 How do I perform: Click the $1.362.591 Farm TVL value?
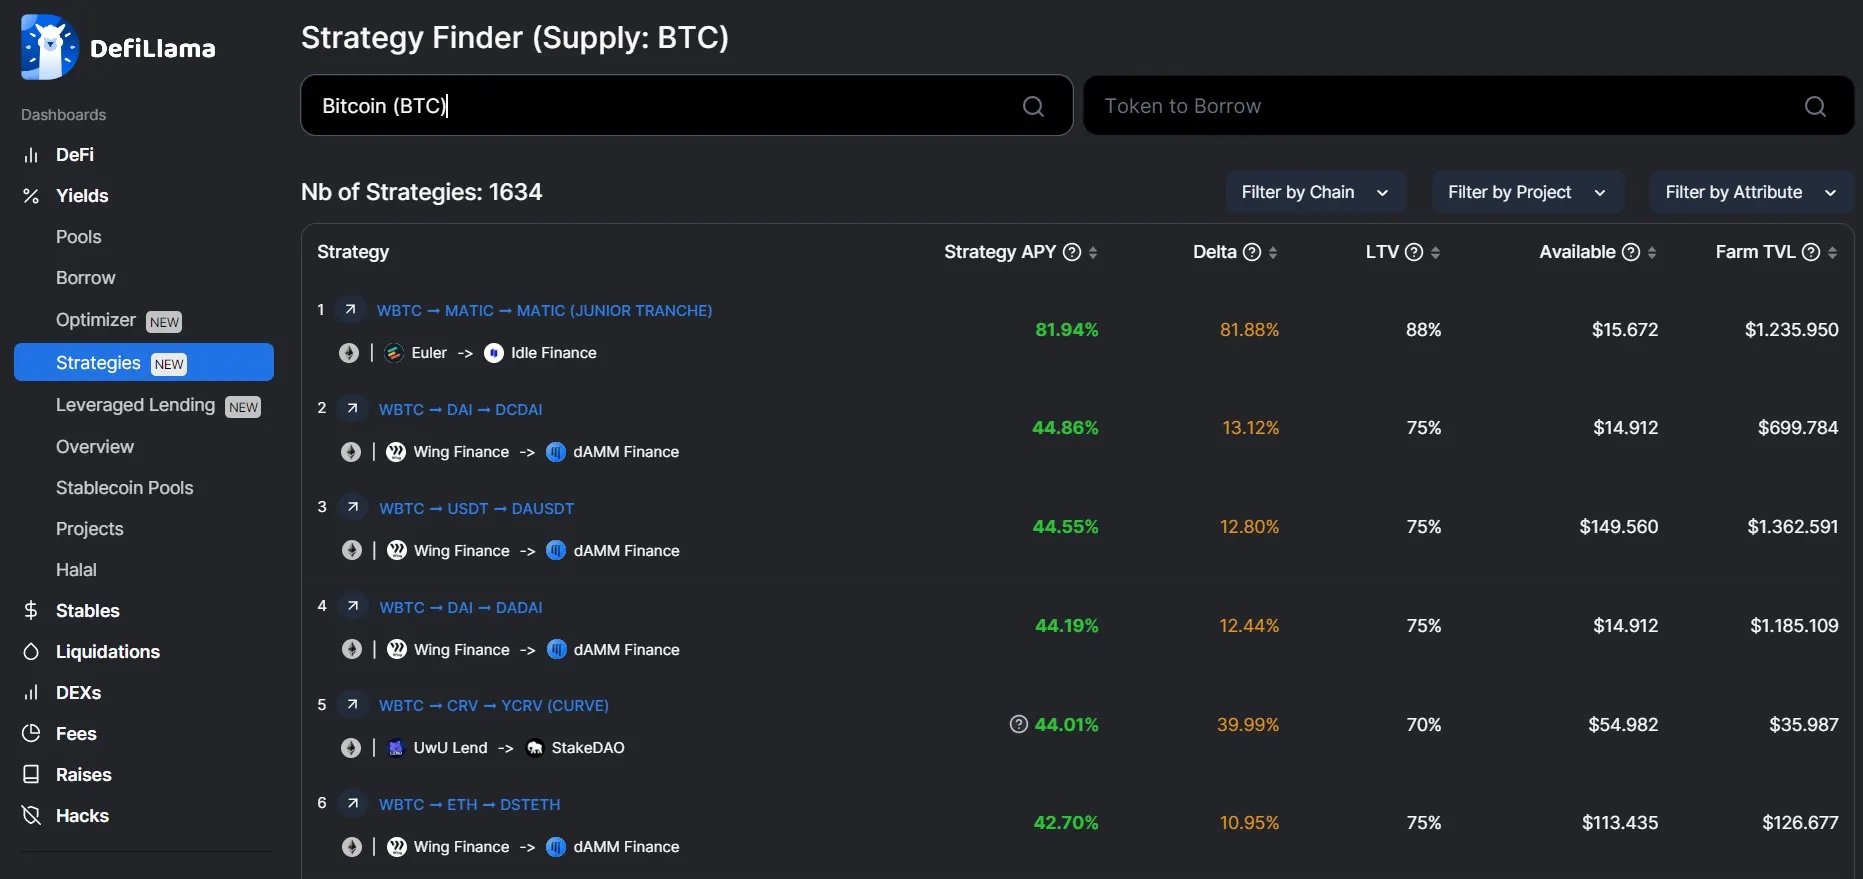tap(1793, 527)
